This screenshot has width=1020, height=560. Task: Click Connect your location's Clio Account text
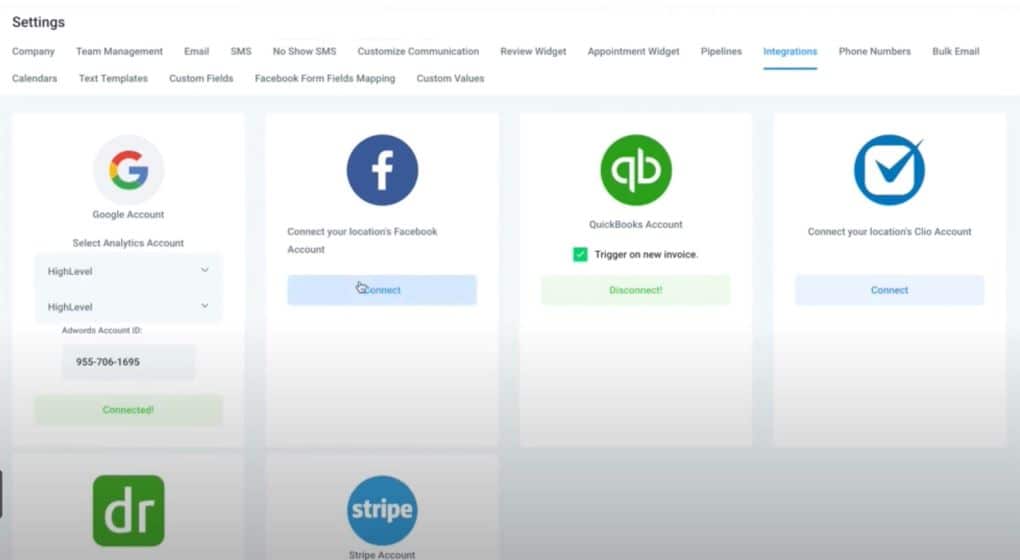[889, 232]
